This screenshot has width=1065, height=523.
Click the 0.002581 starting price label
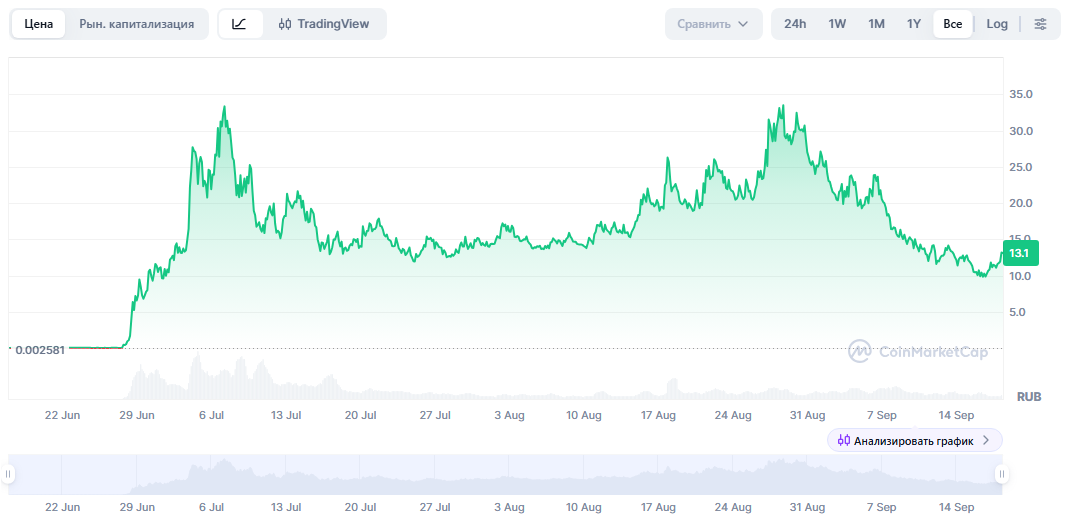click(39, 350)
